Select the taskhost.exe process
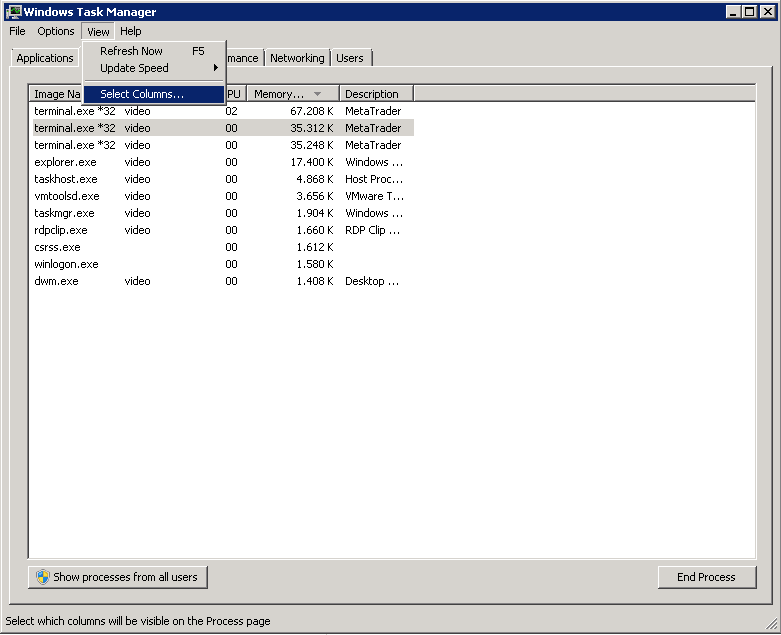This screenshot has width=781, height=635. (x=223, y=179)
